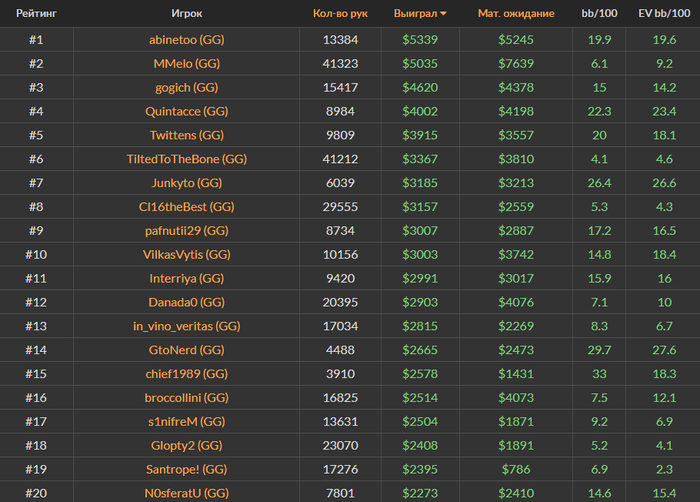
Task: Sort by Мат. ожидание column
Action: (516, 14)
